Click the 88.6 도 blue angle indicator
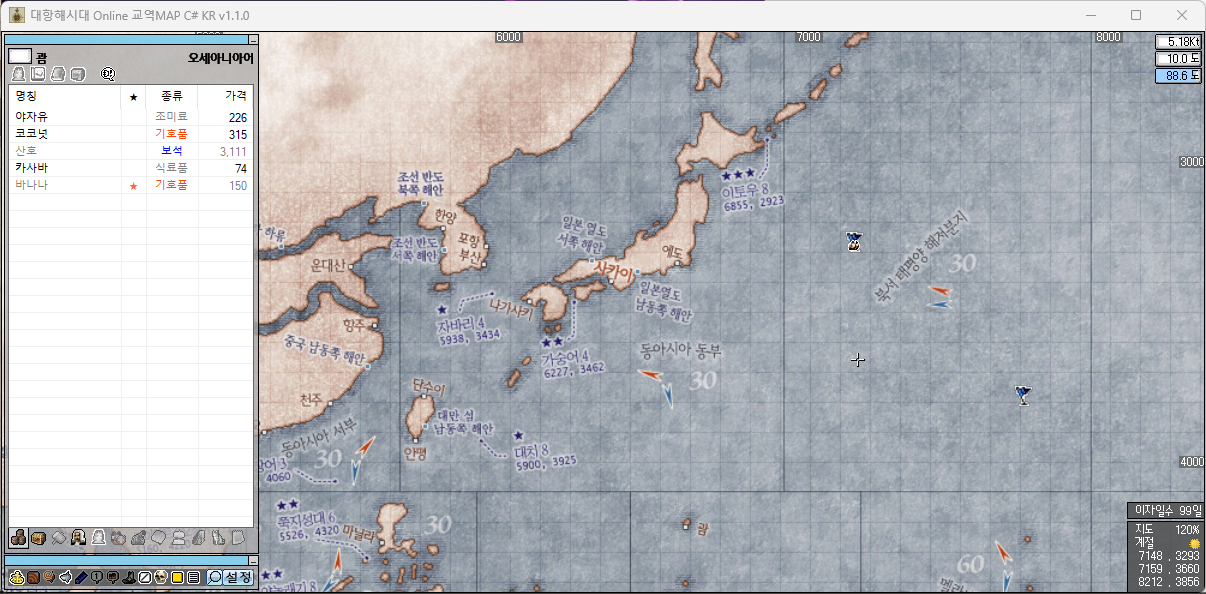This screenshot has height=594, width=1206. click(1178, 76)
